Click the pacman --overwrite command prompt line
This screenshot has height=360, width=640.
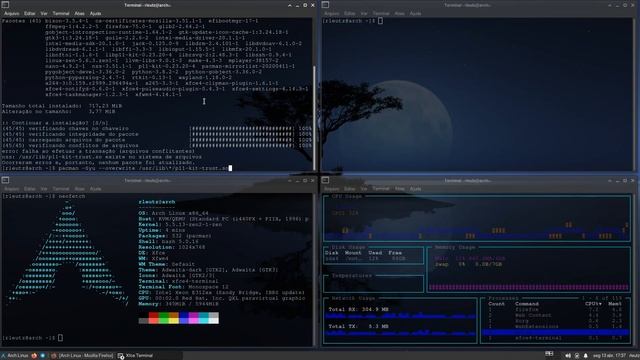(x=117, y=168)
